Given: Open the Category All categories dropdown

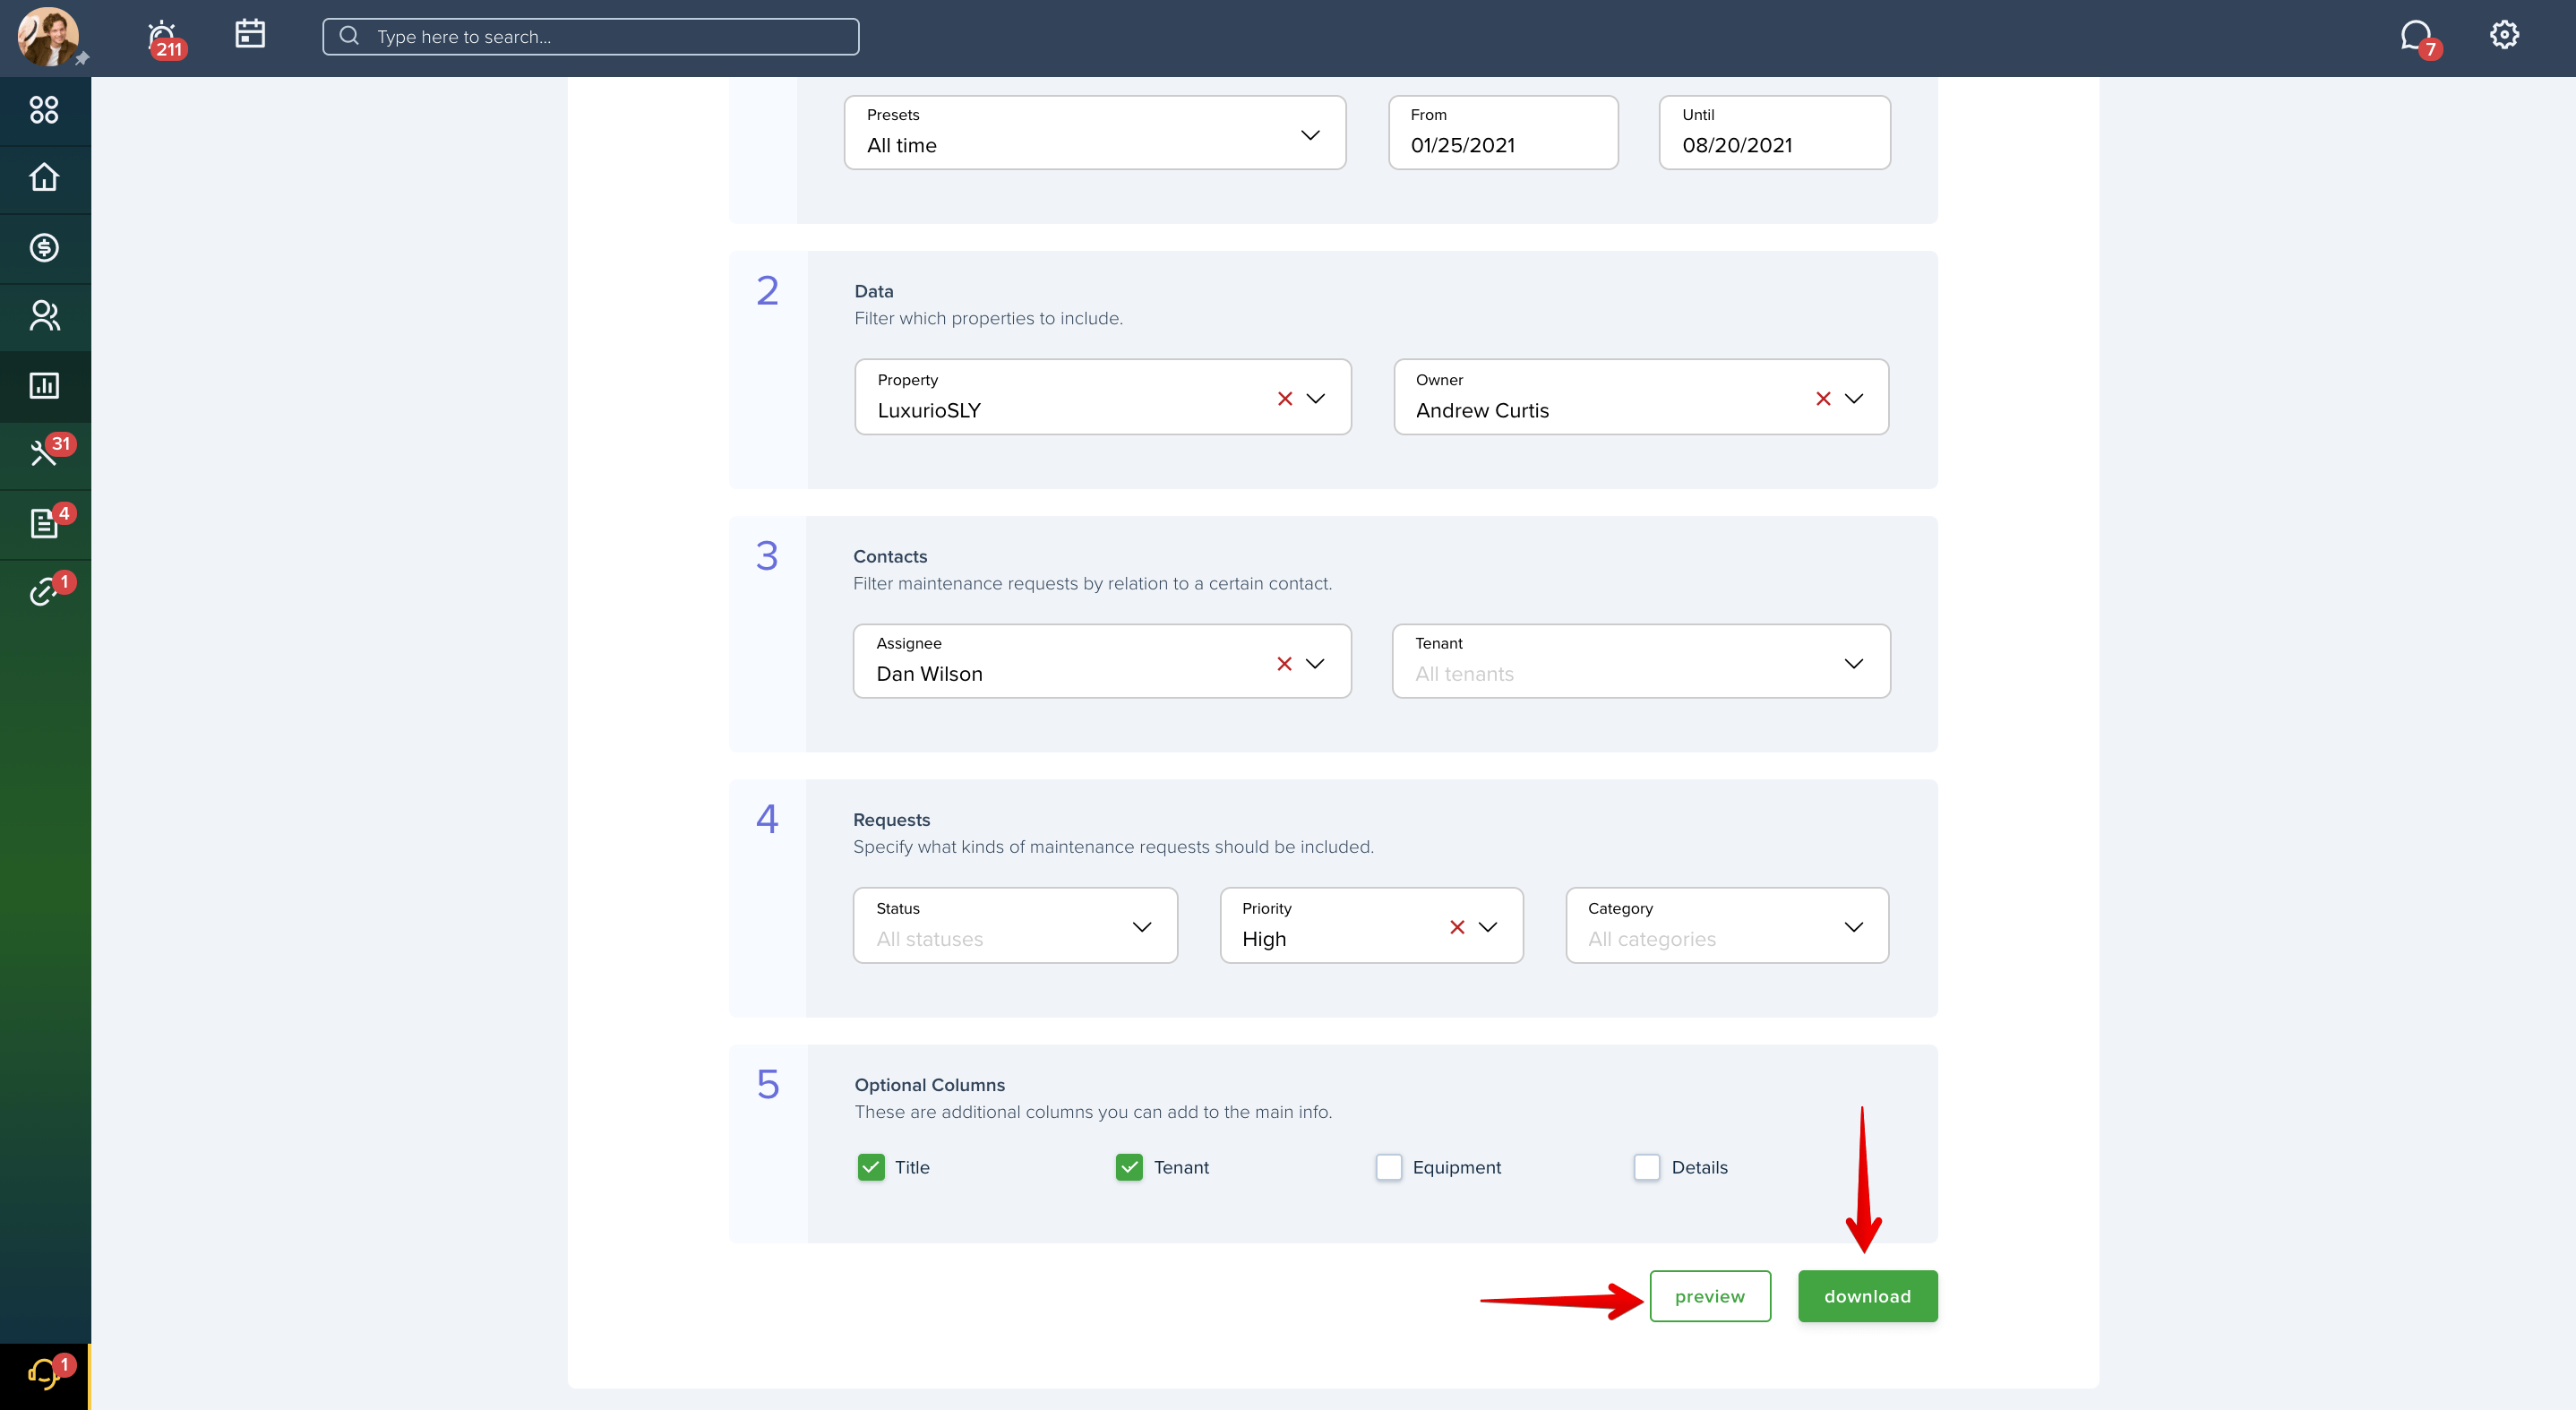Looking at the screenshot, I should [x=1727, y=925].
